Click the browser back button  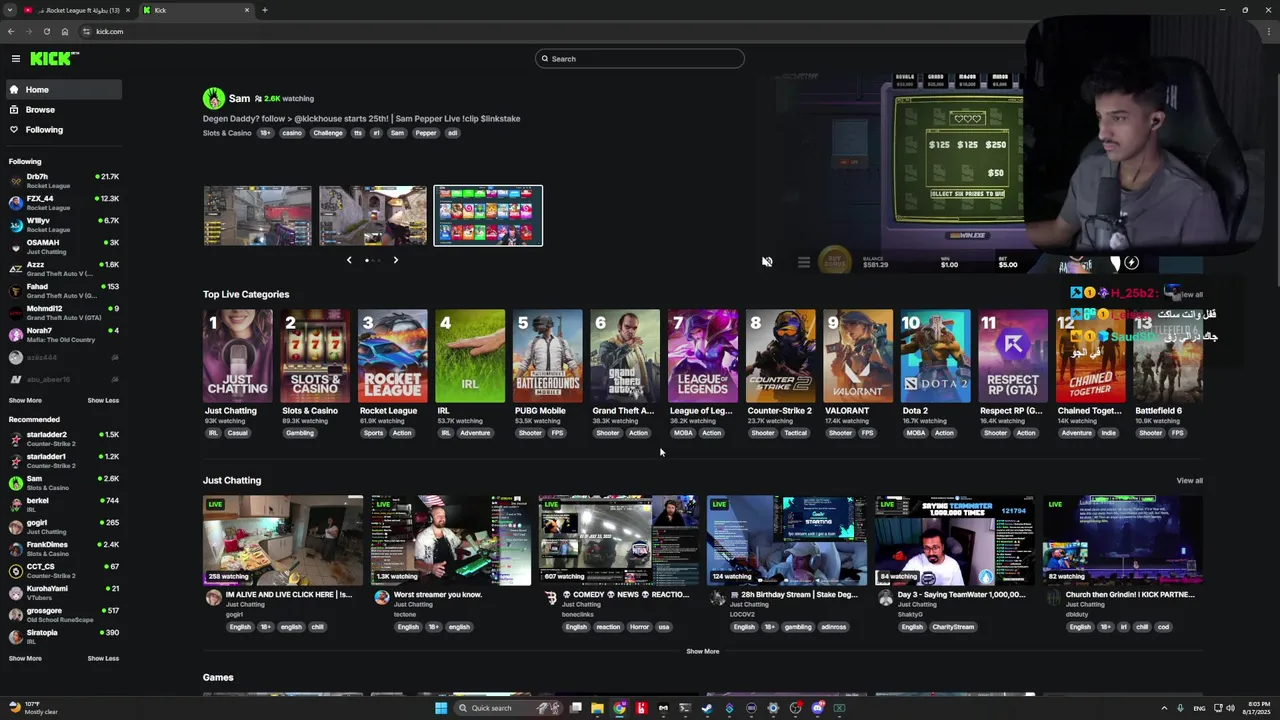[x=11, y=32]
